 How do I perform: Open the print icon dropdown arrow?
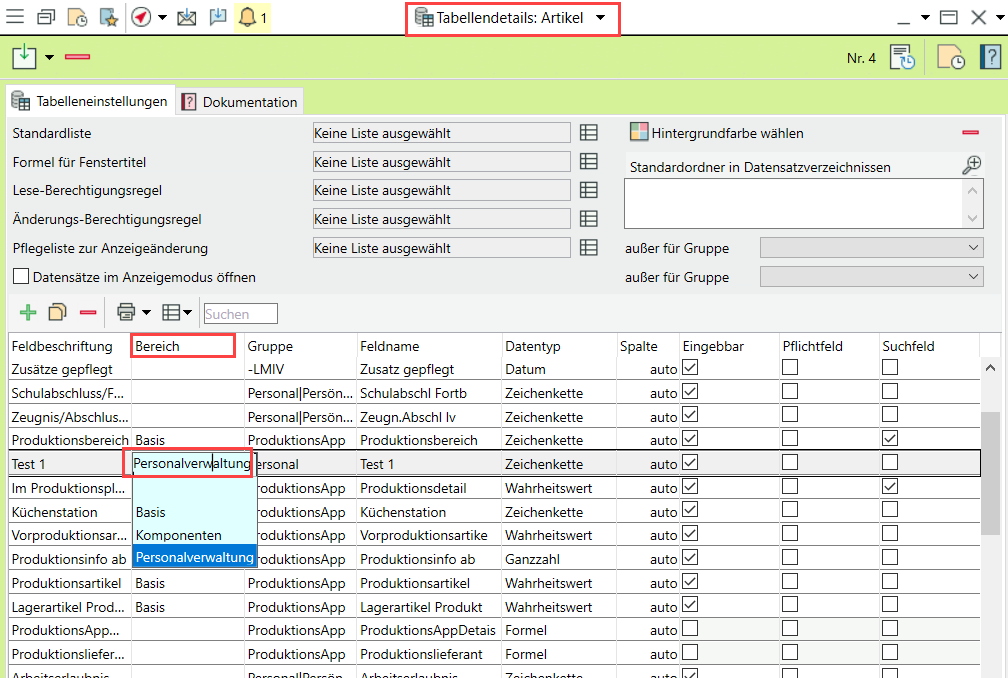146,313
